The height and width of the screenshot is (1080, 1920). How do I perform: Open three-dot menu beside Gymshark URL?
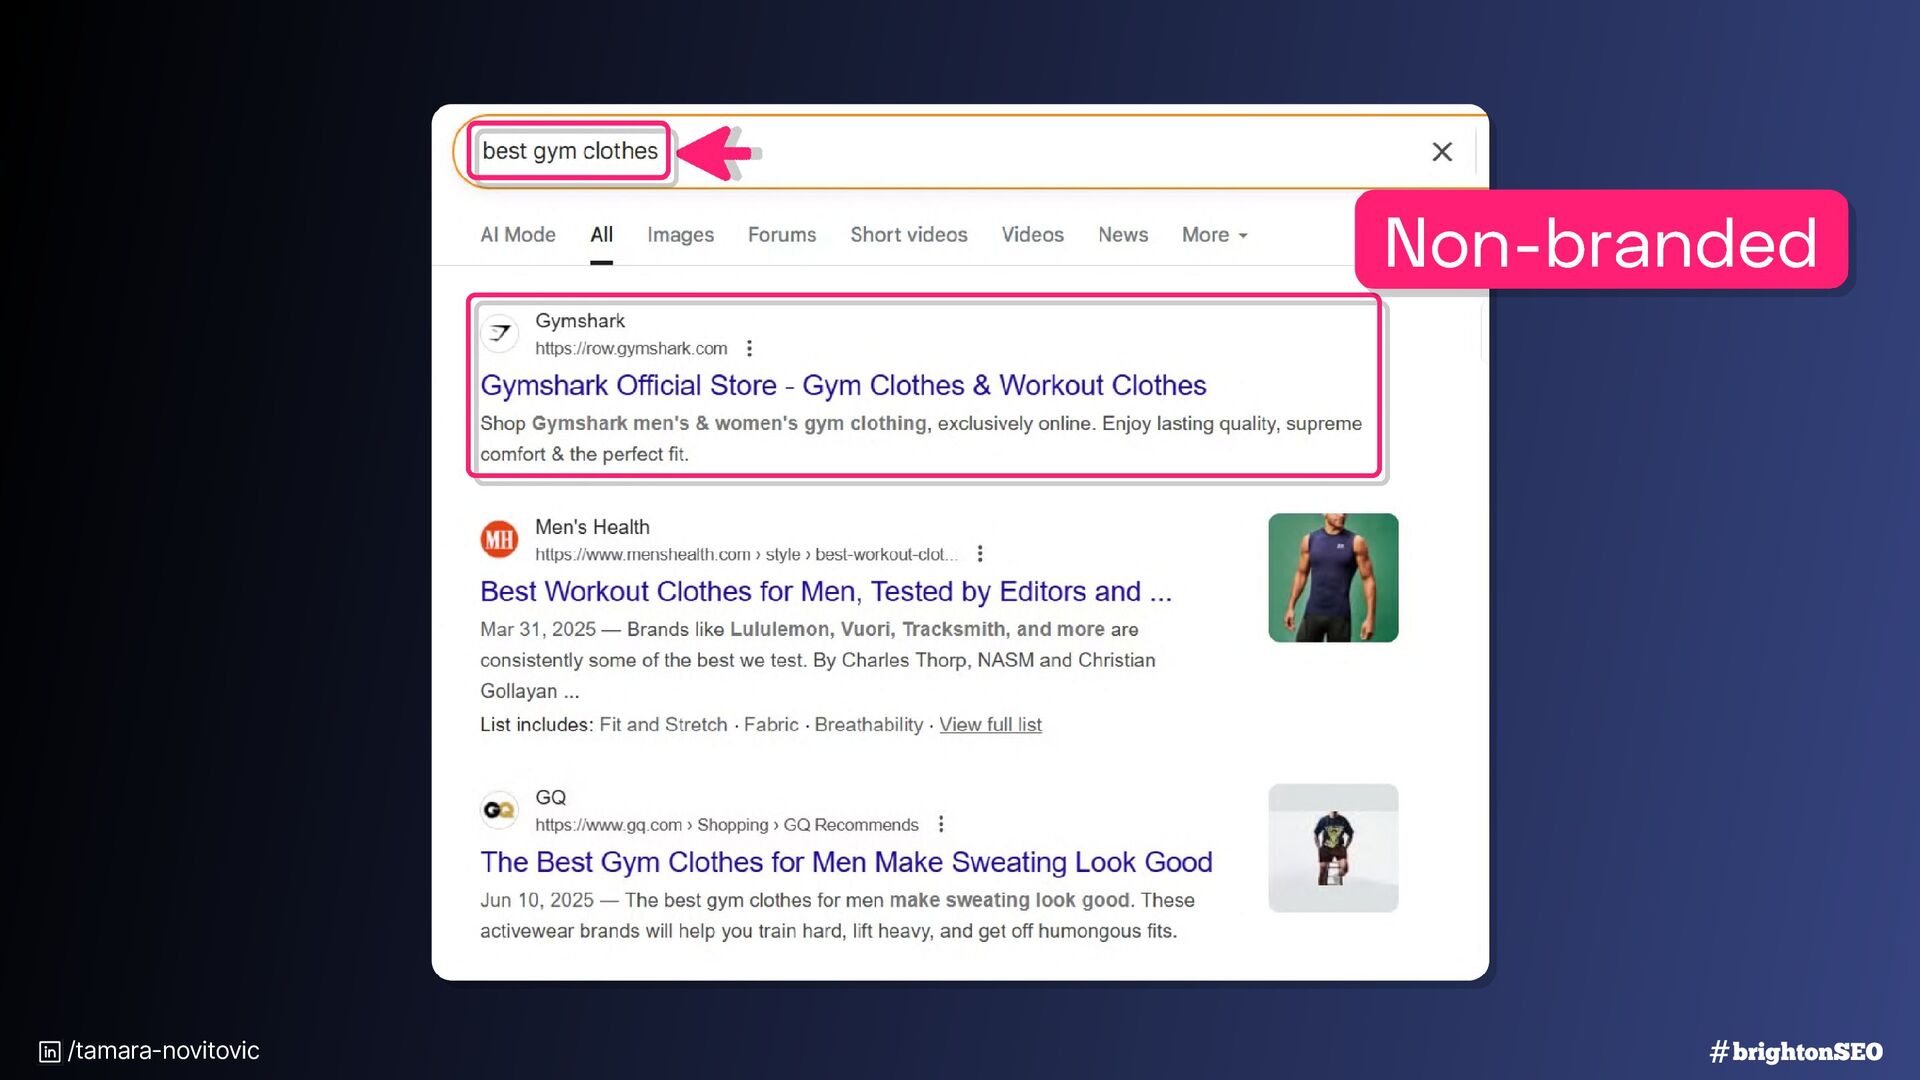749,348
